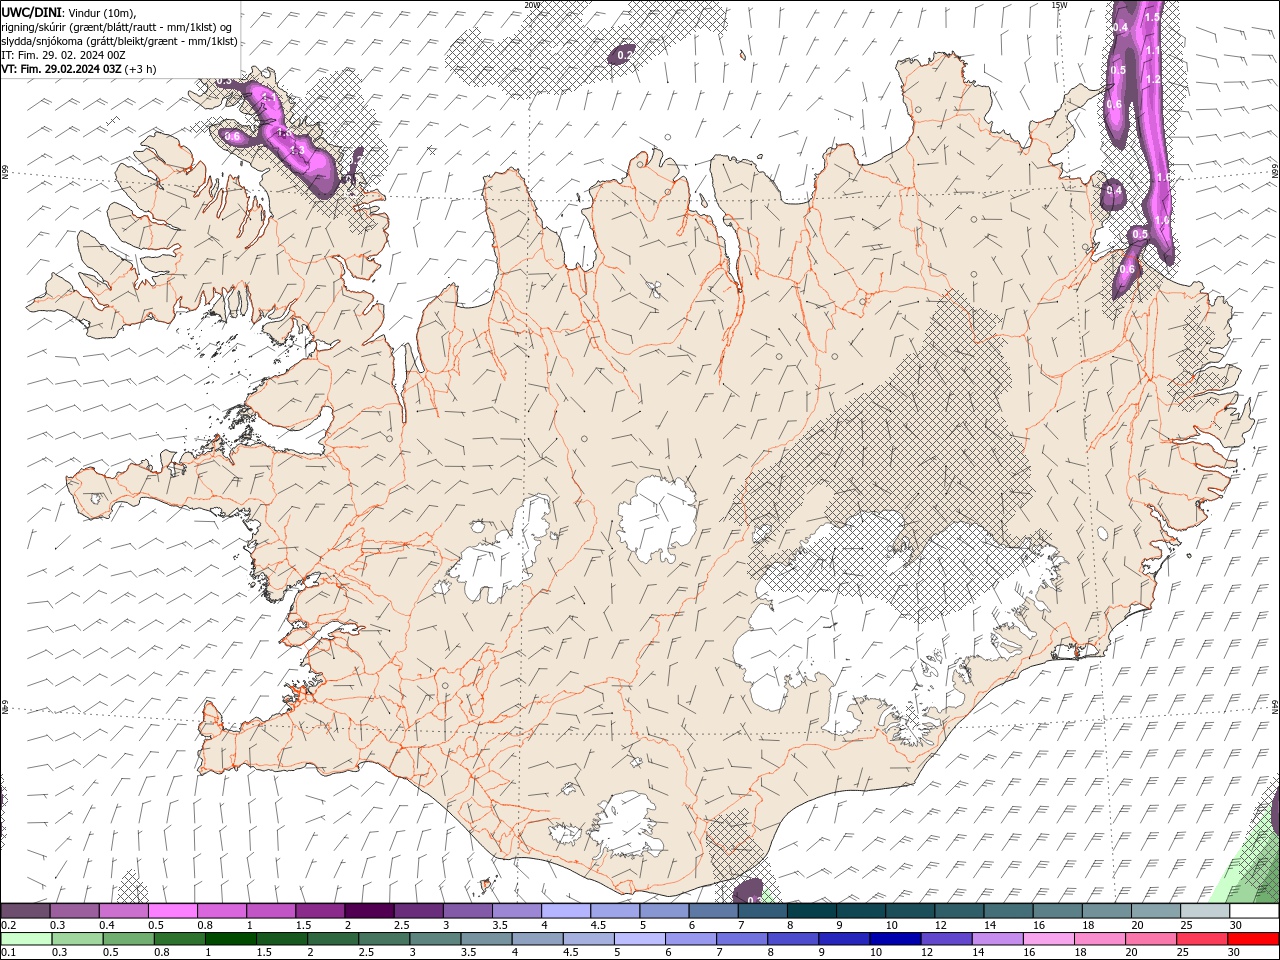Click the 'slydda/snjókoma (grátt/bleikt/grænt' legend line

pos(119,41)
